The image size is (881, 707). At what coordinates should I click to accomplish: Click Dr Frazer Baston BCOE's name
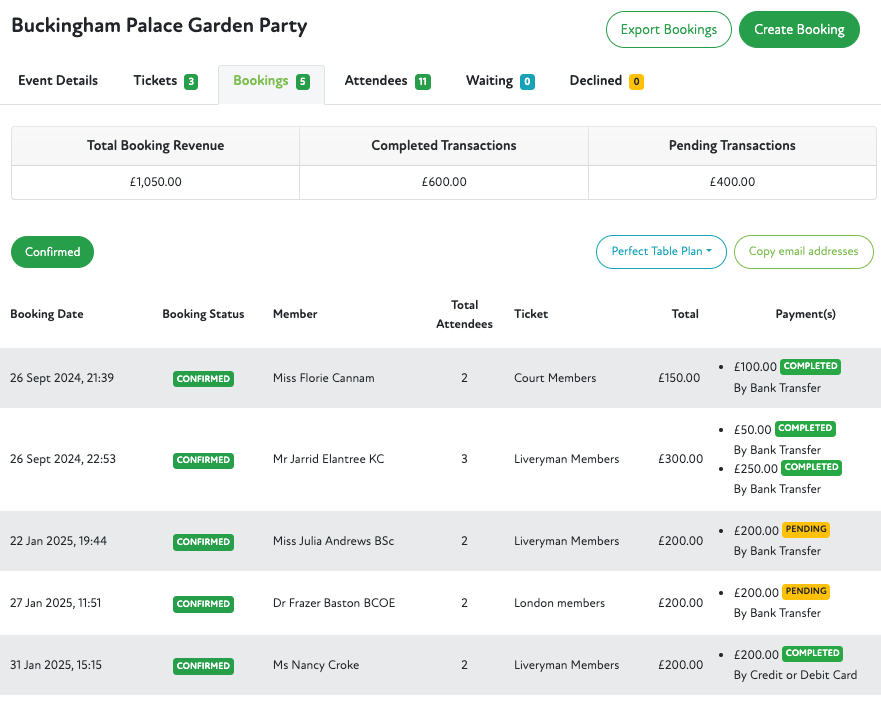click(x=333, y=603)
